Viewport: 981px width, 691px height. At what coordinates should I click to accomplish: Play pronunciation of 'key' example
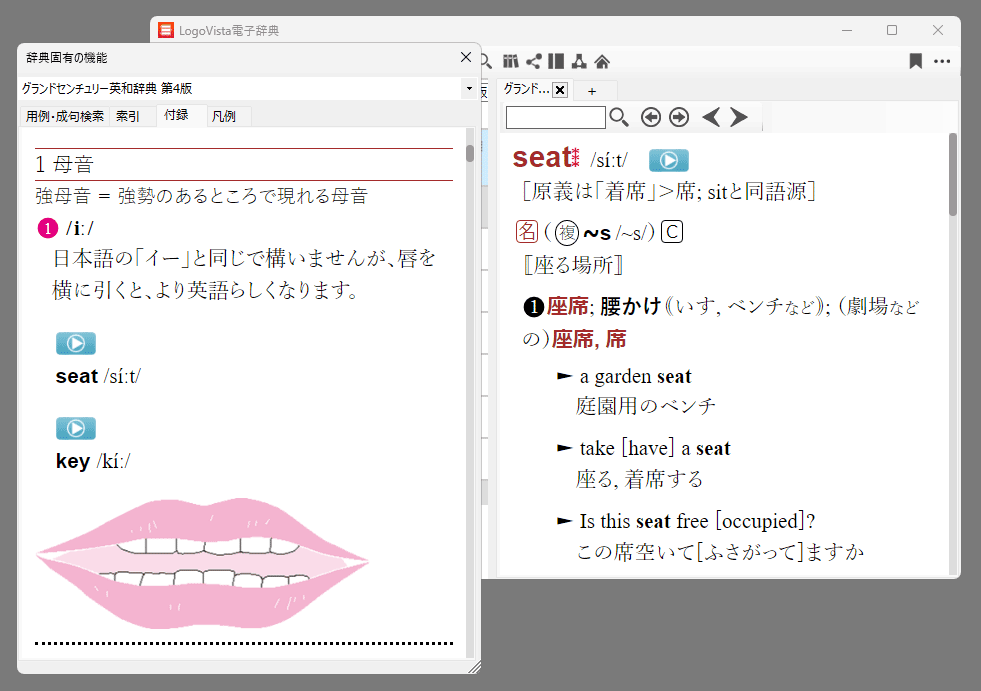coord(76,429)
